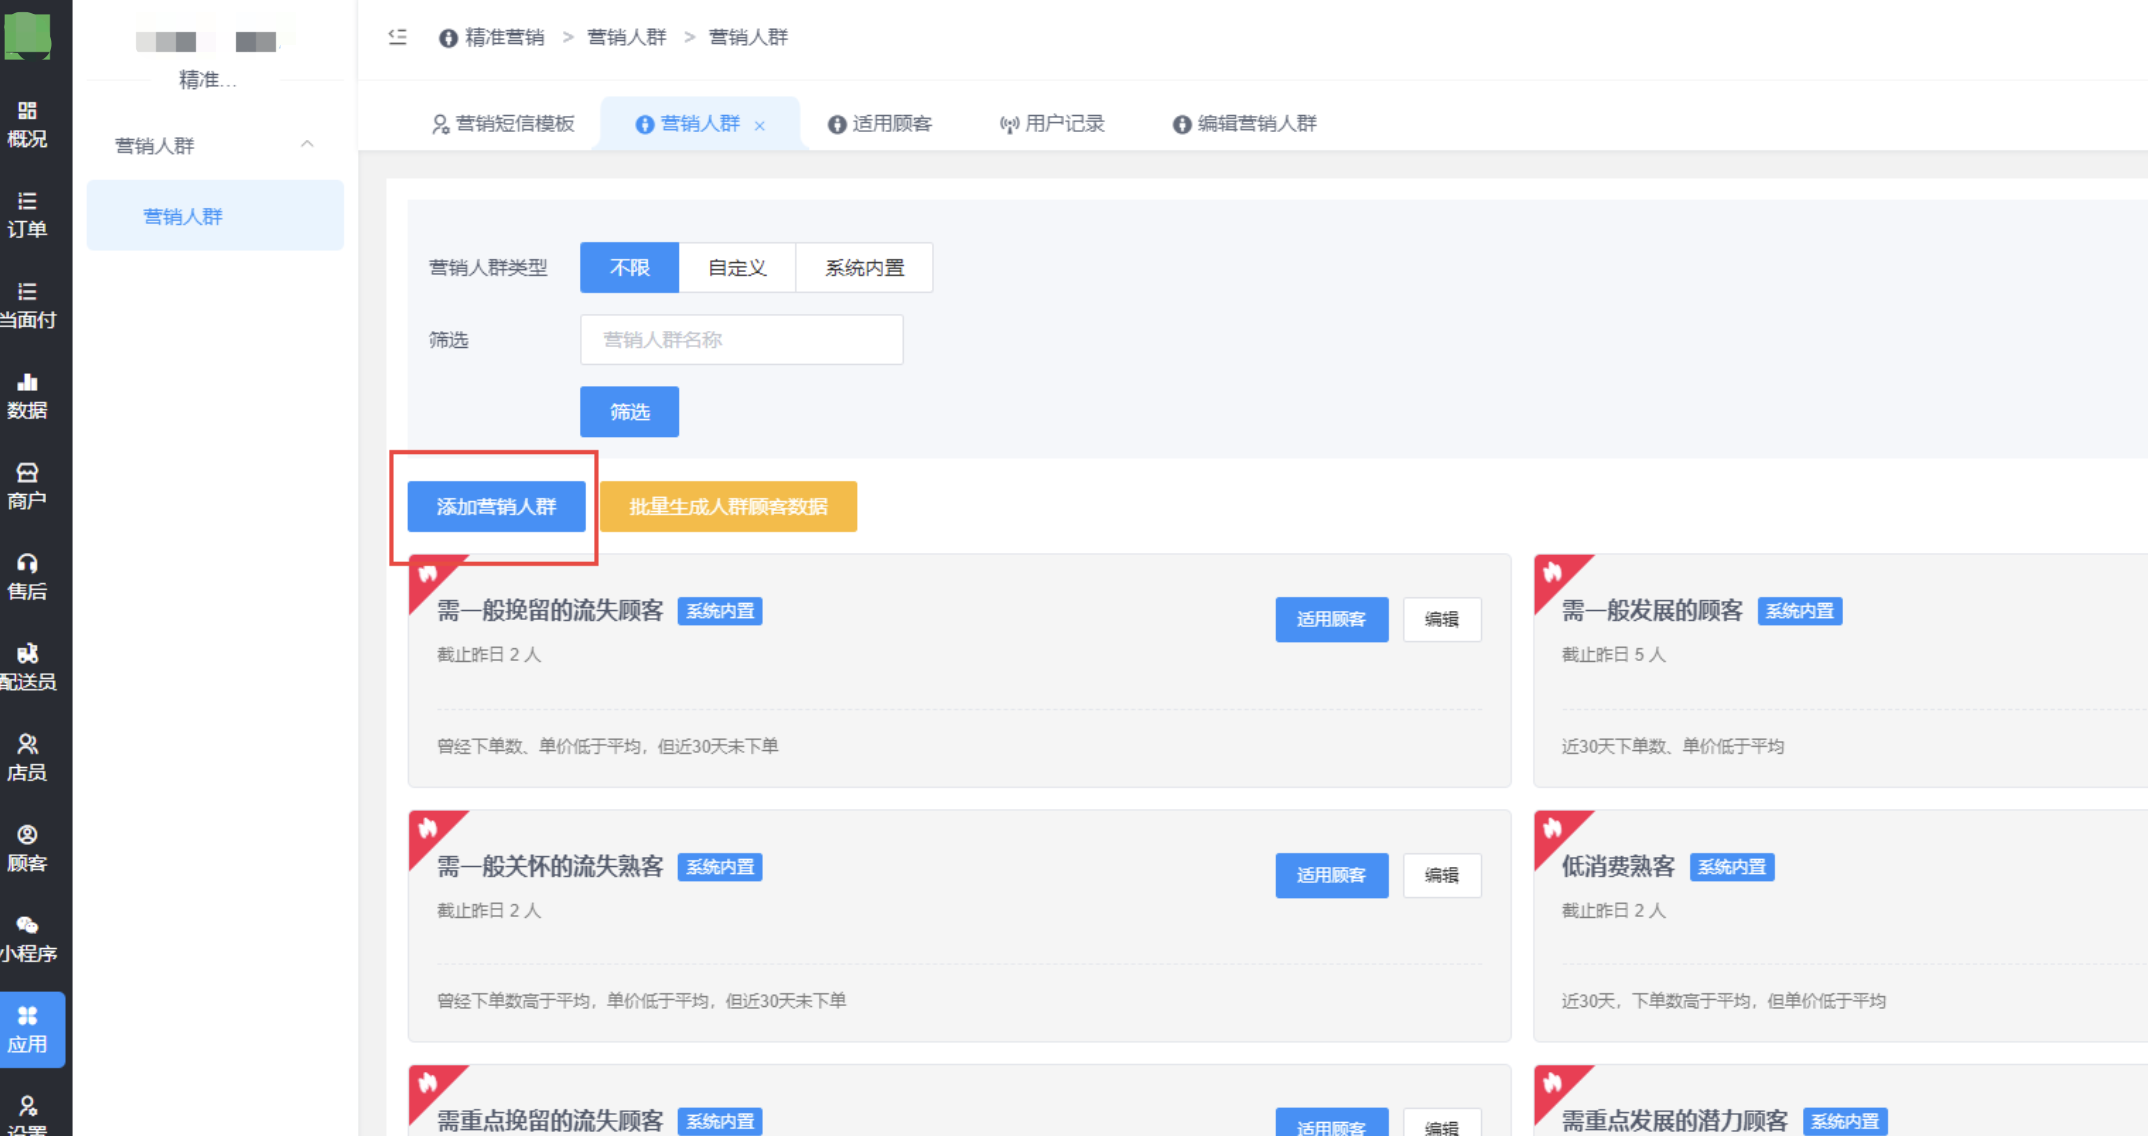
Task: Click 编辑 for 需一般关怀的流失熟客
Action: tap(1442, 875)
